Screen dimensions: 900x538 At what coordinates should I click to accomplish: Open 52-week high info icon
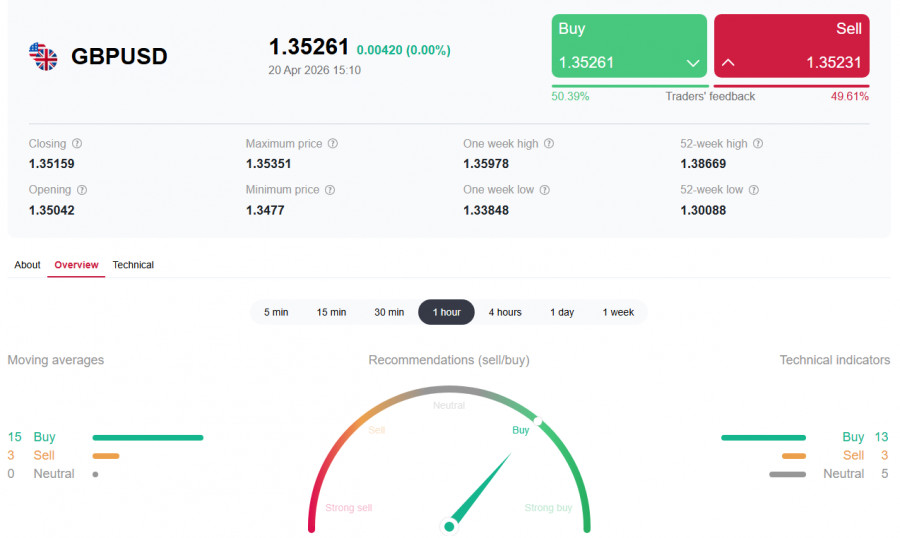coord(758,144)
